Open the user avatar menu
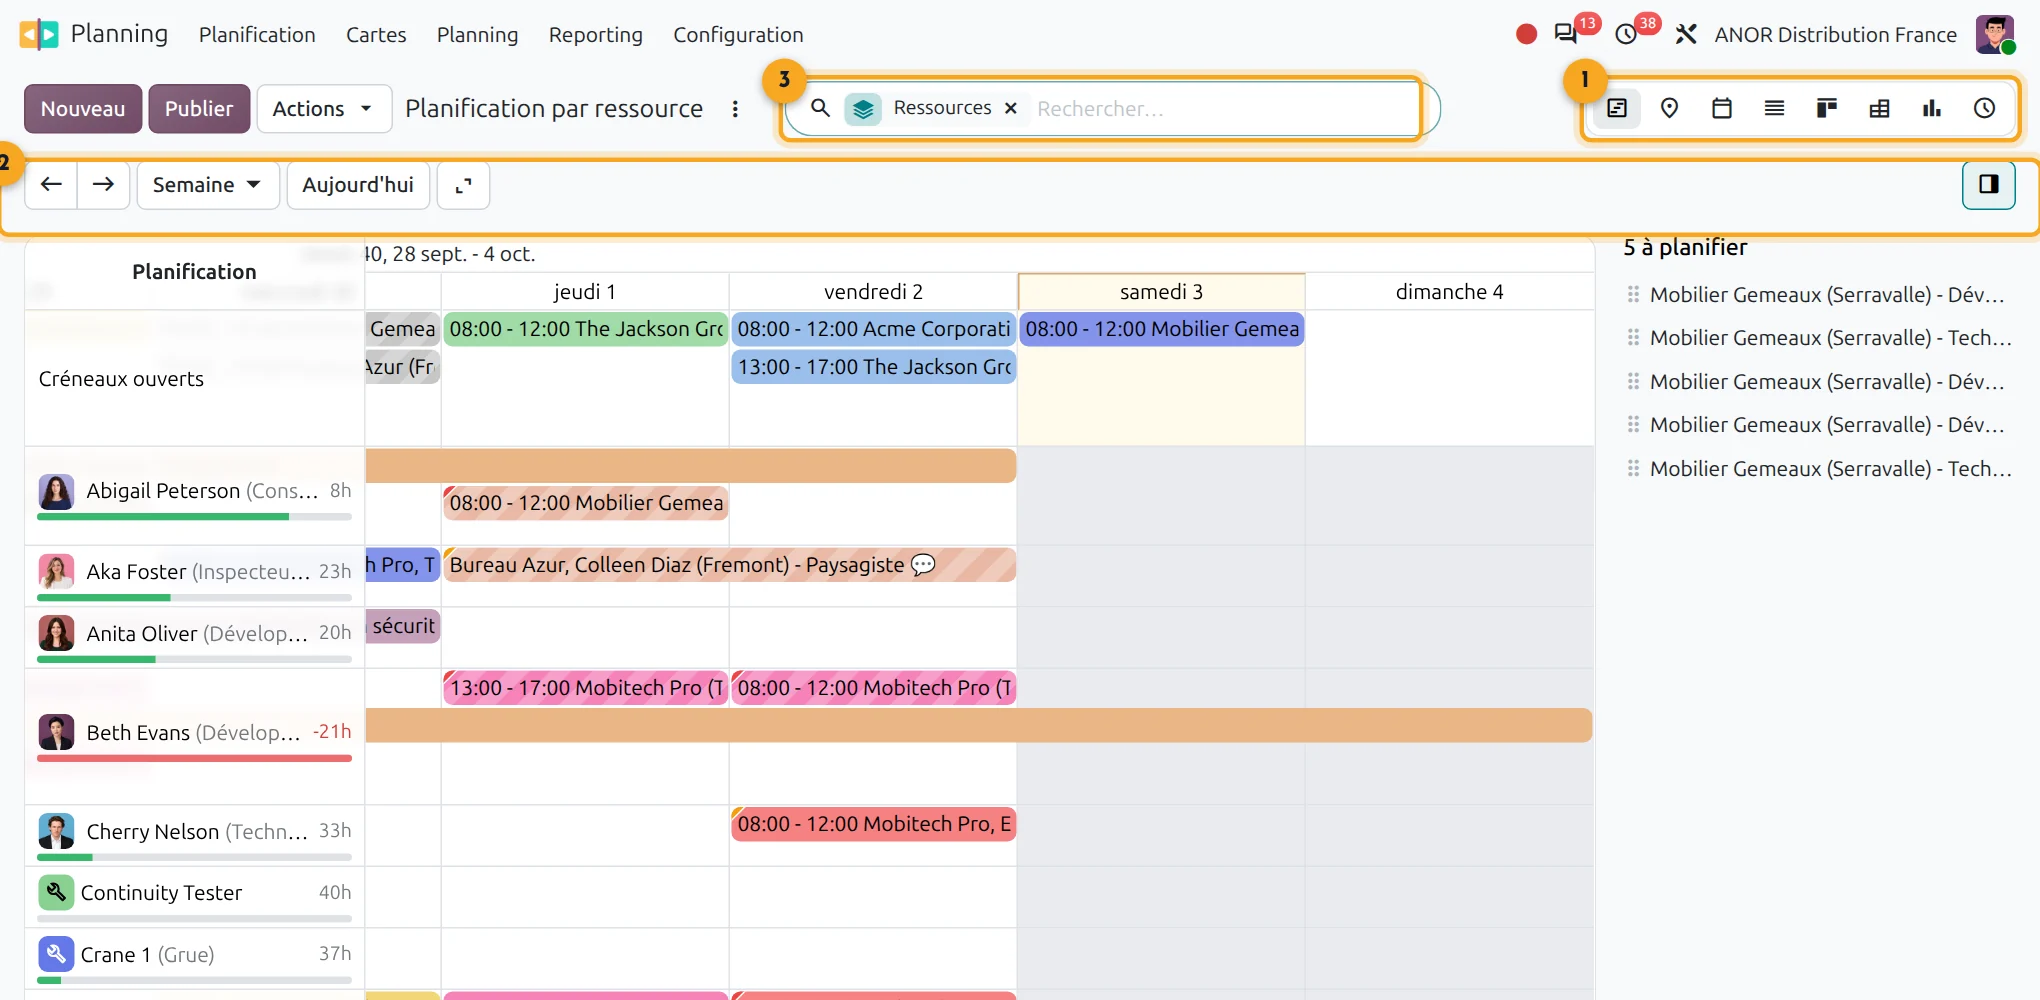Image resolution: width=2040 pixels, height=1000 pixels. (x=1995, y=34)
